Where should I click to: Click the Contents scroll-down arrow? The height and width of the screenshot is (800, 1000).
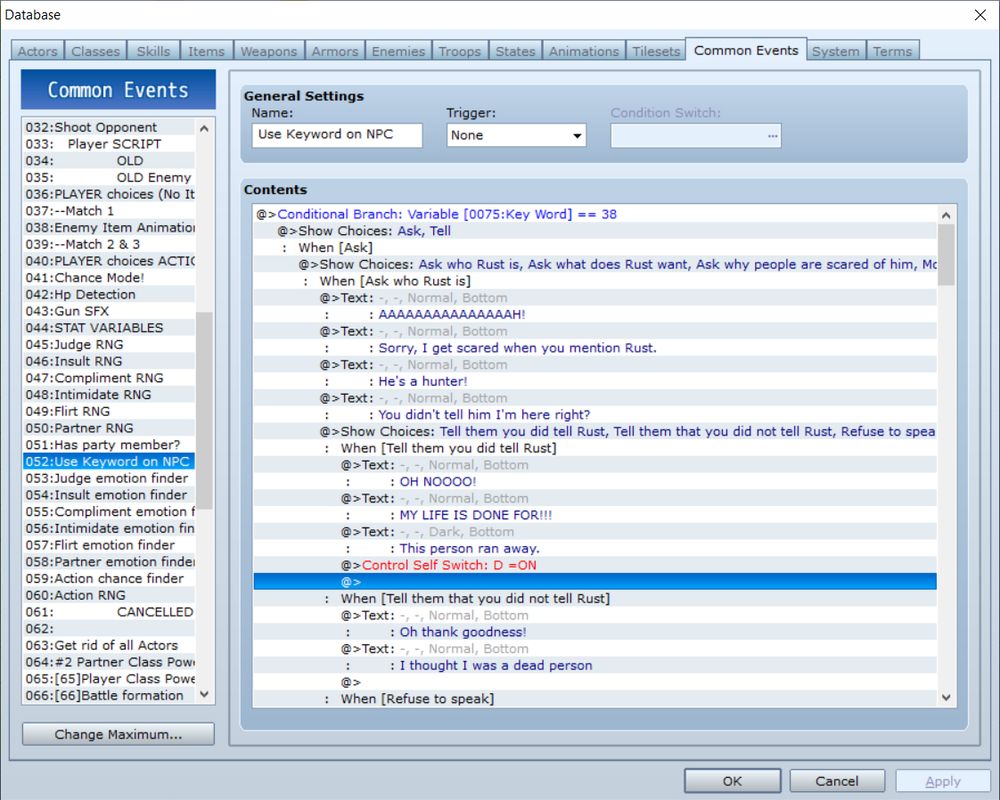pos(946,697)
